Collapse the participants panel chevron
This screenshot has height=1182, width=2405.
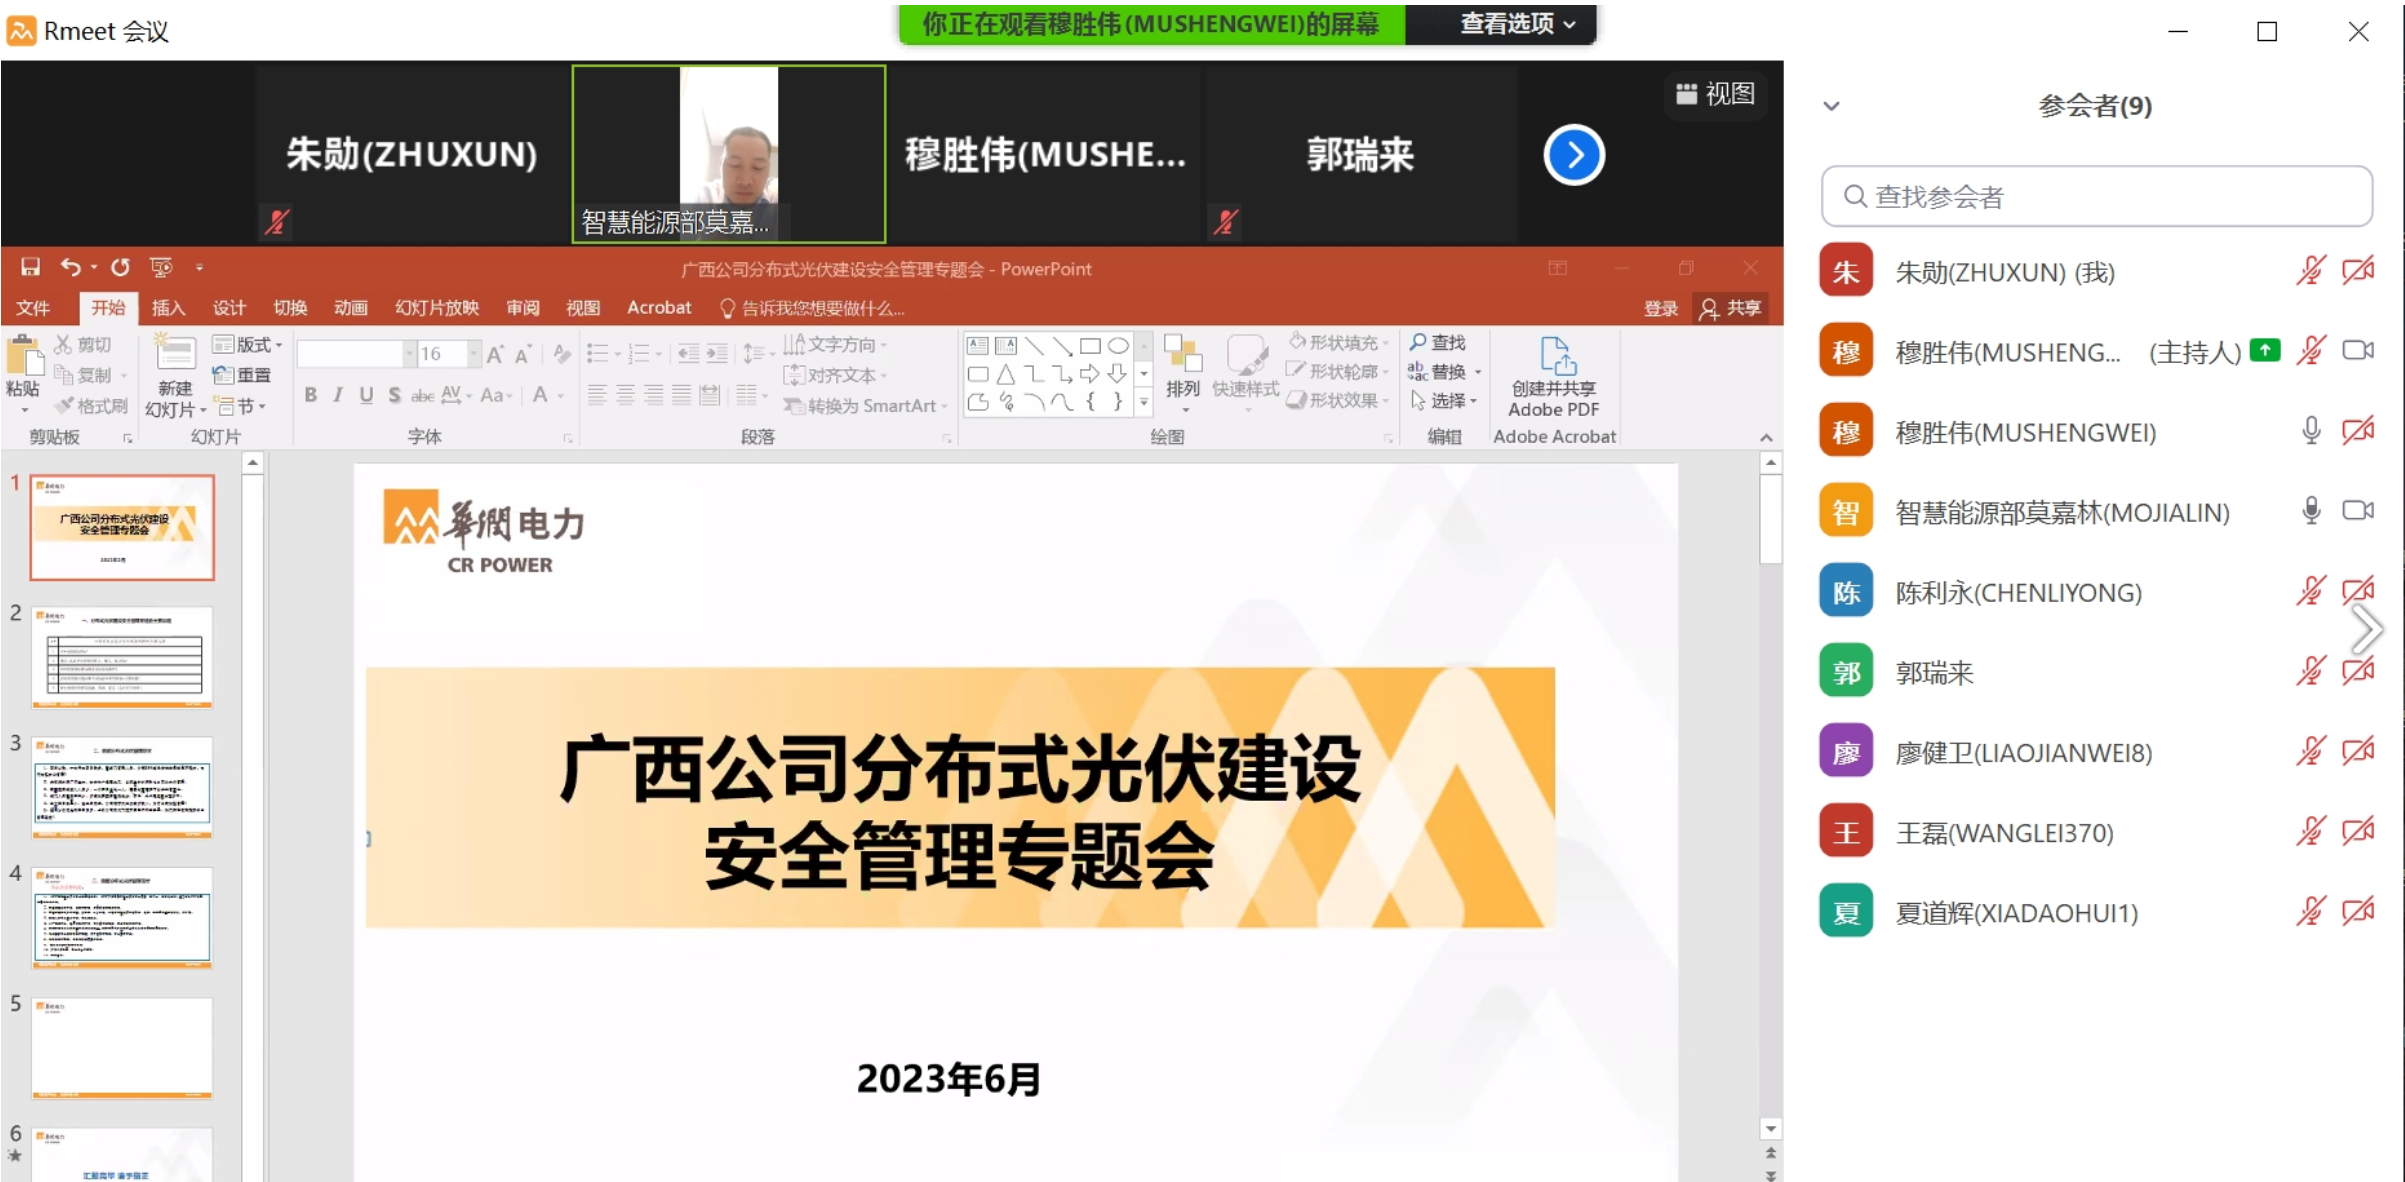coord(1831,106)
